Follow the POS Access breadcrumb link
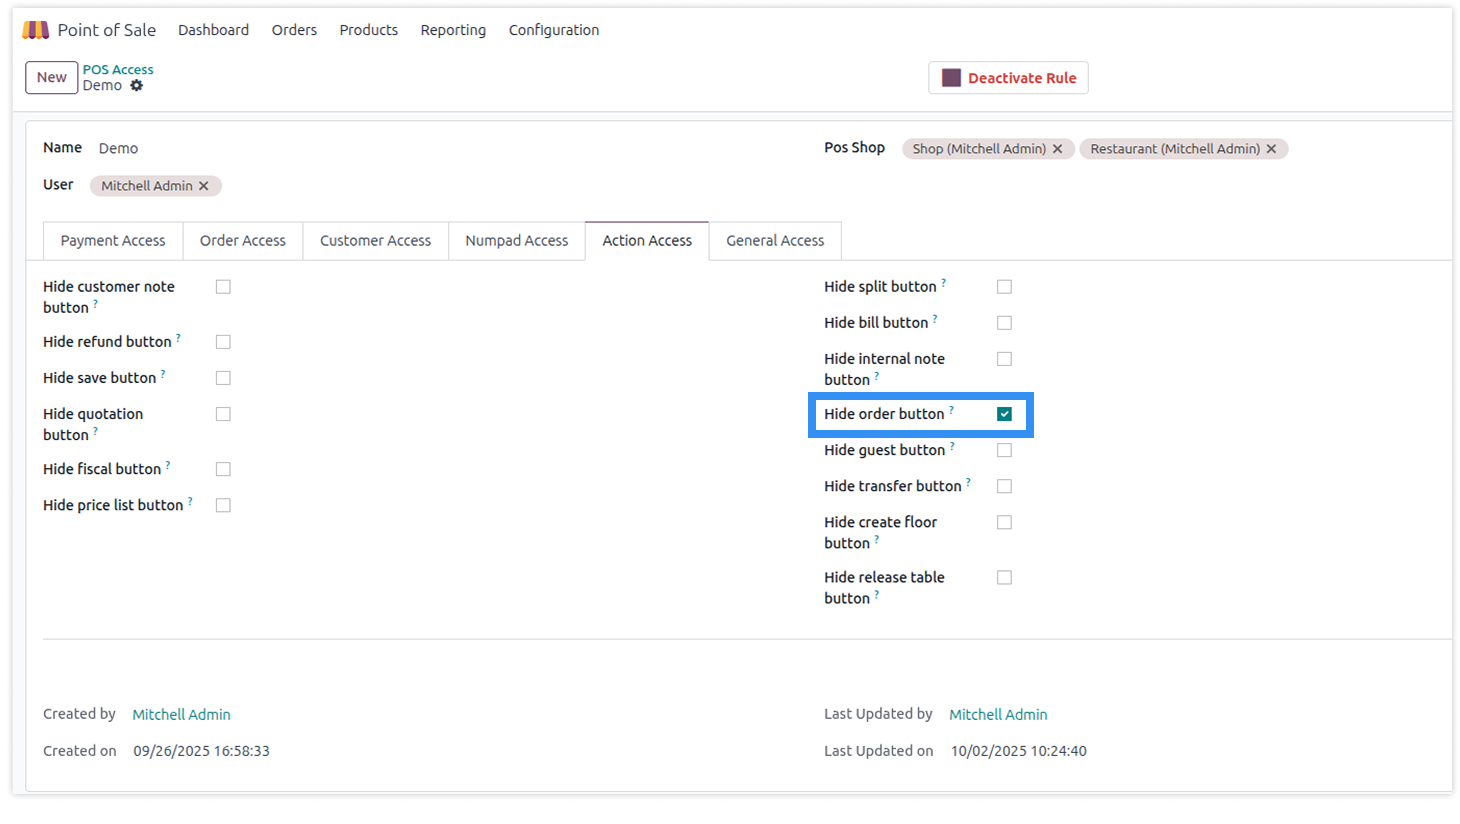The height and width of the screenshot is (824, 1460). (118, 70)
